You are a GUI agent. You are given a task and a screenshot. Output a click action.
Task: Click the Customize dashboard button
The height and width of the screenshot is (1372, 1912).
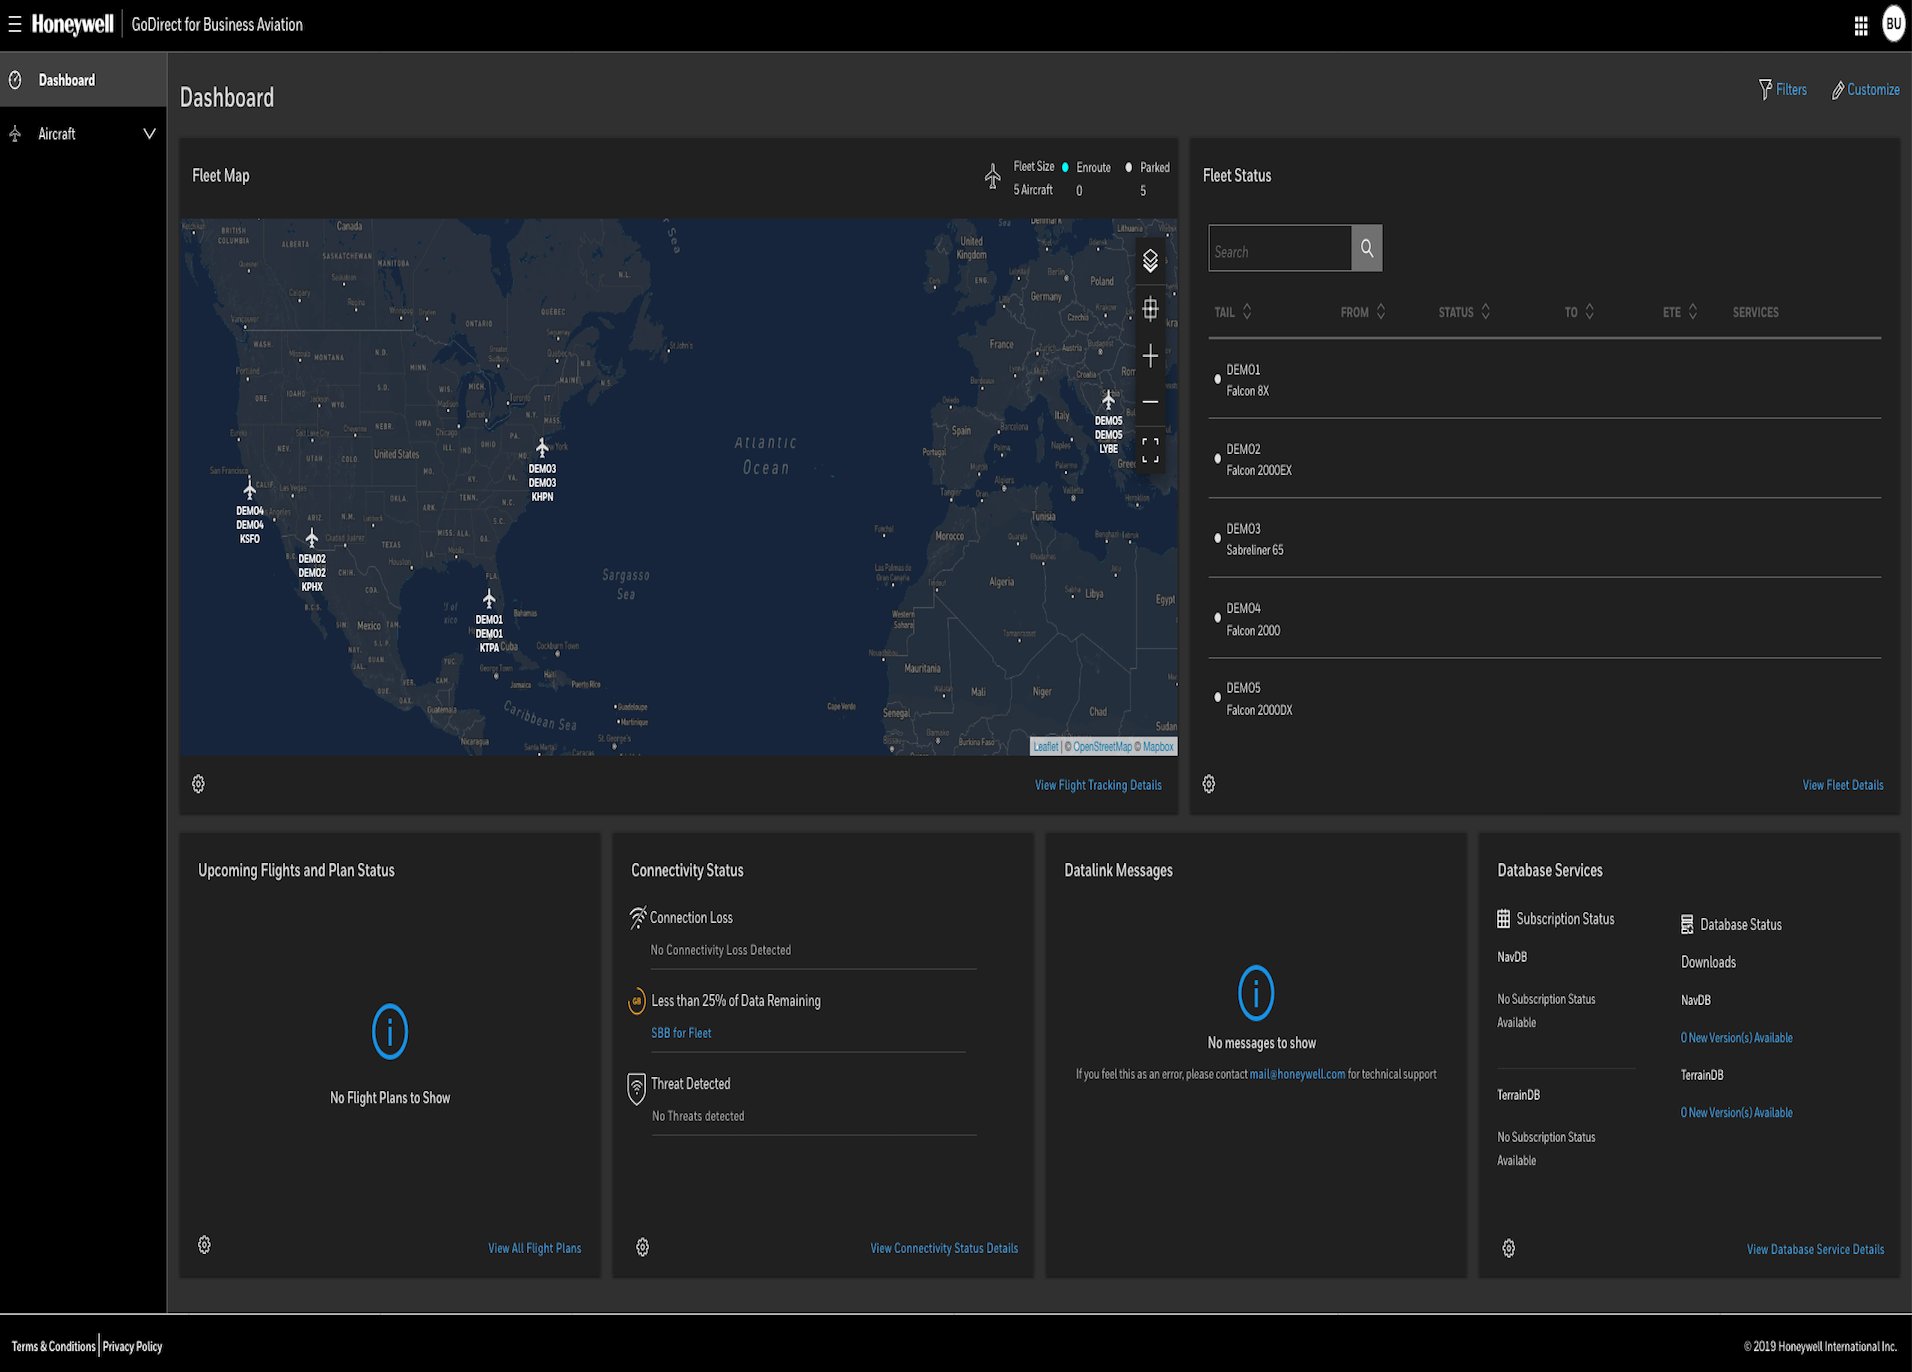1865,90
